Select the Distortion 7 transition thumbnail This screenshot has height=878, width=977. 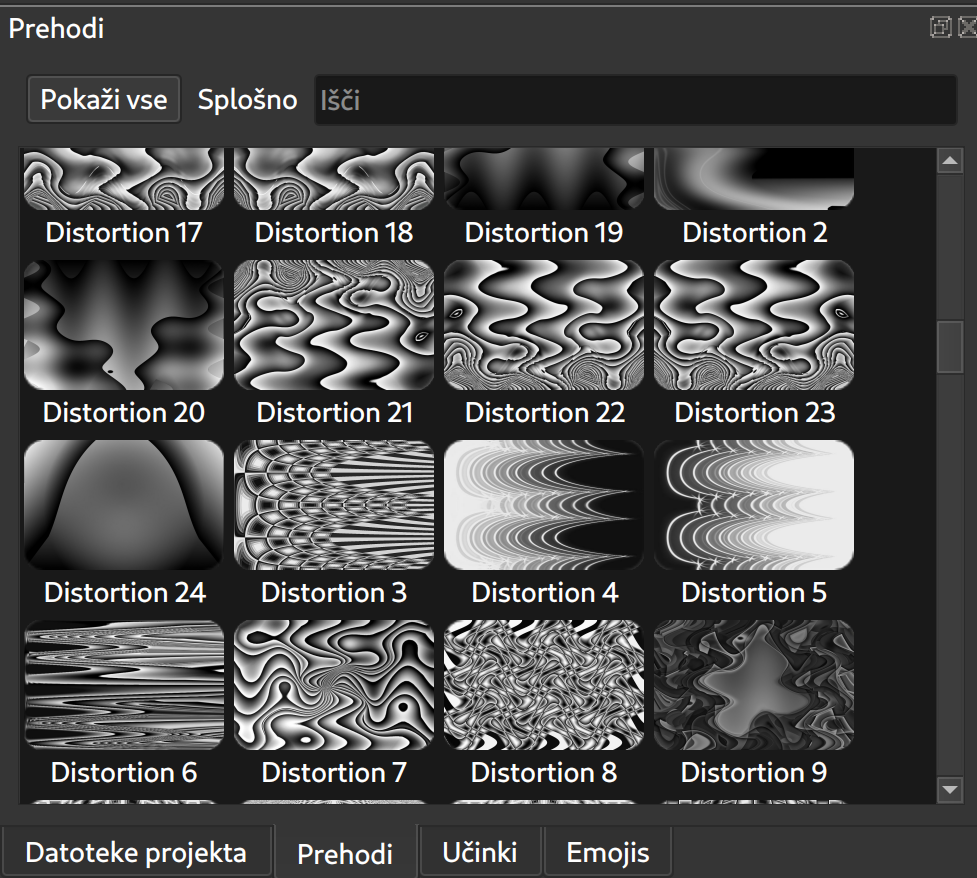tap(334, 685)
